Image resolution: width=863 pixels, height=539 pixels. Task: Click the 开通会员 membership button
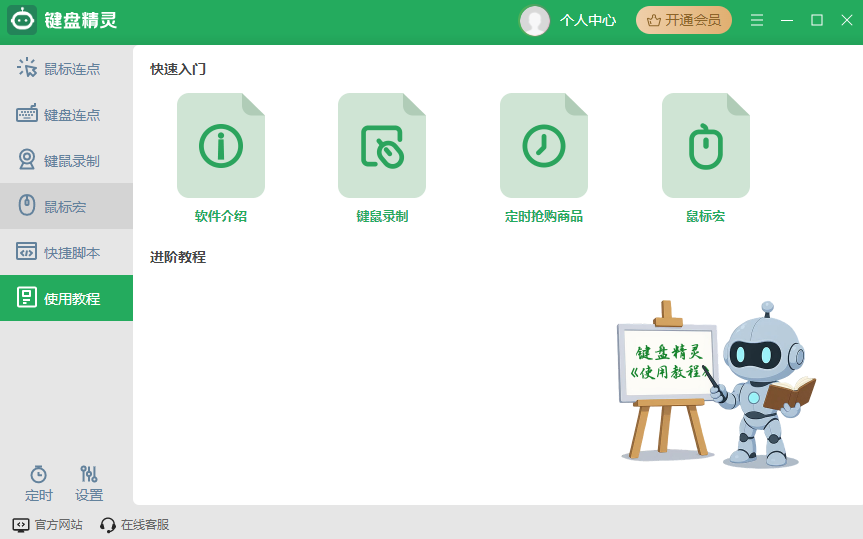point(684,20)
